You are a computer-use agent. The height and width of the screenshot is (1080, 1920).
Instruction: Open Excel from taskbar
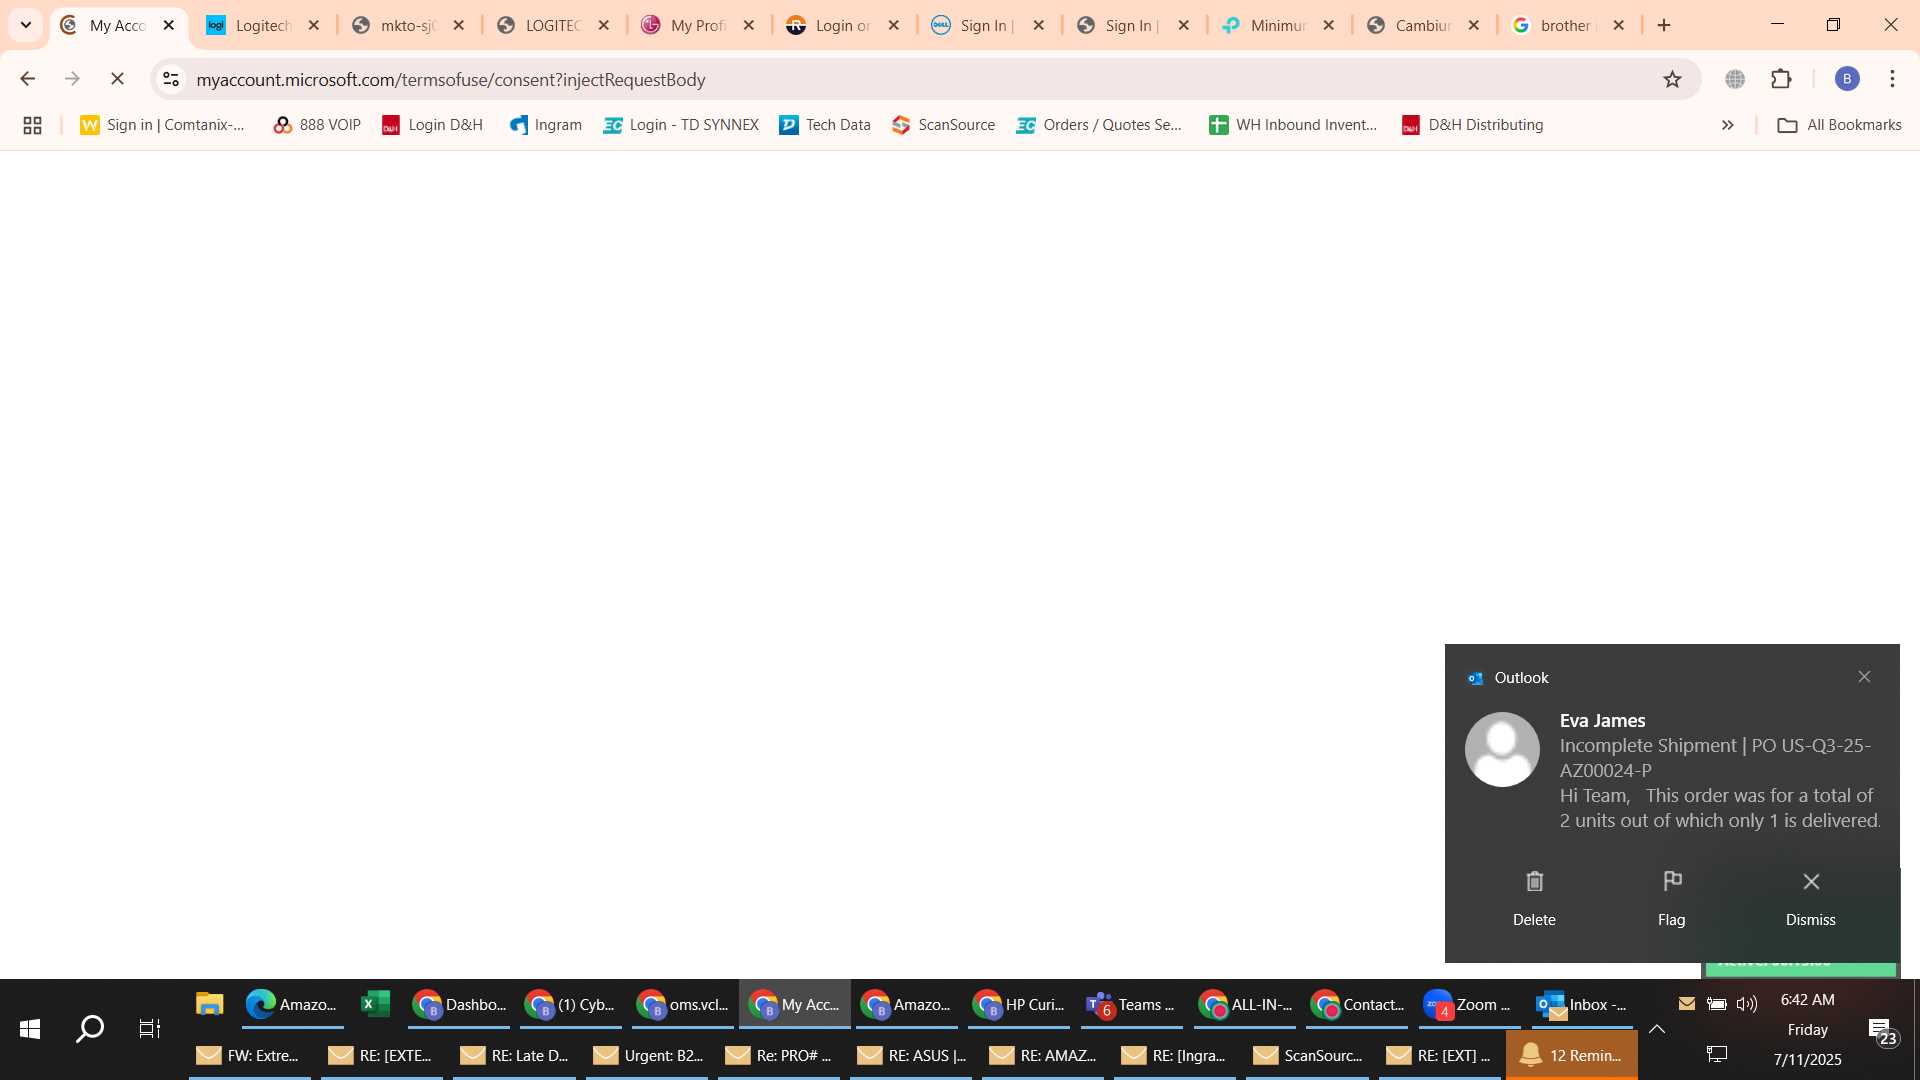pyautogui.click(x=375, y=1004)
